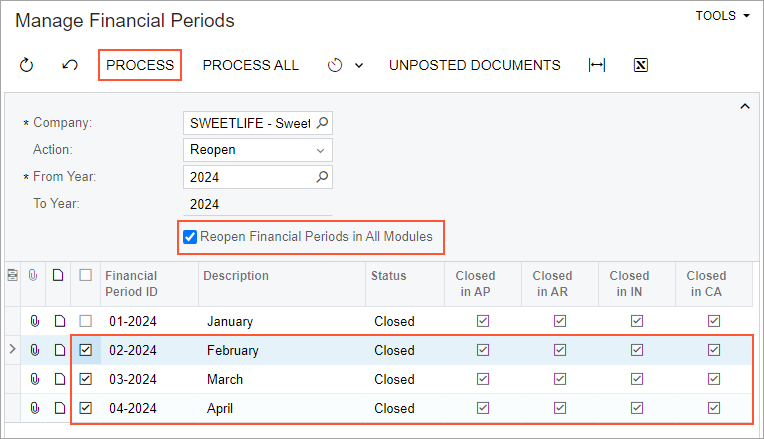
Task: Select the 01-2024 January row checkbox
Action: point(86,321)
